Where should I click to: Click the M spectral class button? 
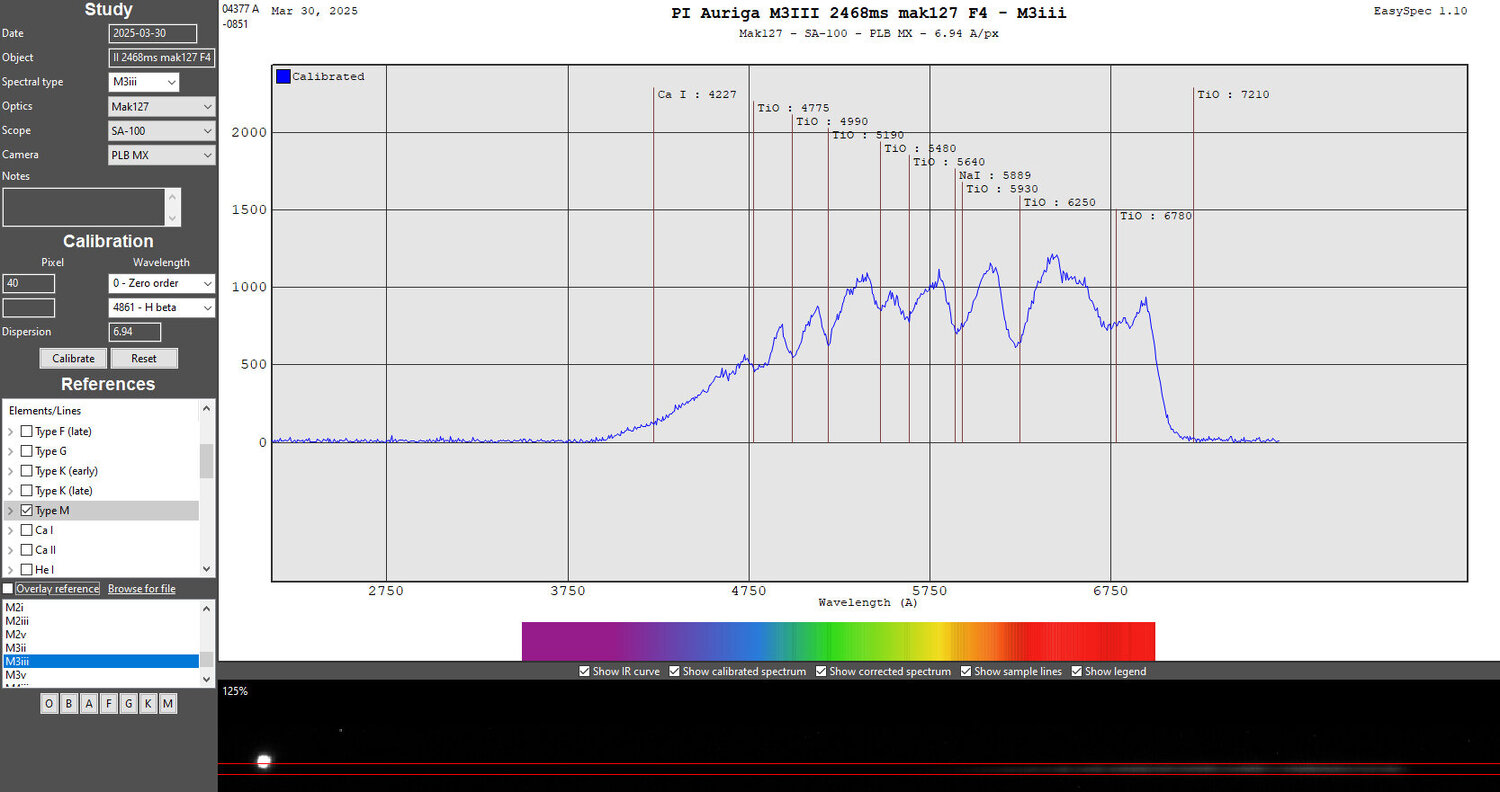tap(168, 704)
